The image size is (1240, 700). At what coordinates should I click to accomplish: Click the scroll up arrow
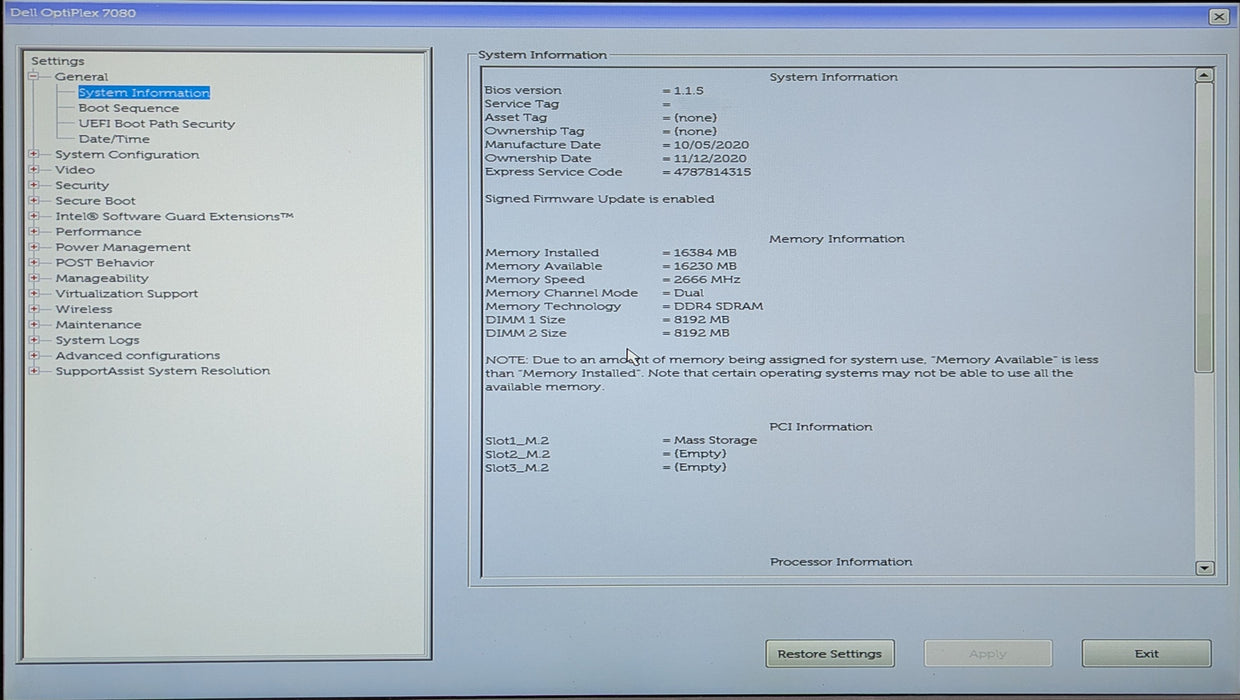coord(1205,75)
